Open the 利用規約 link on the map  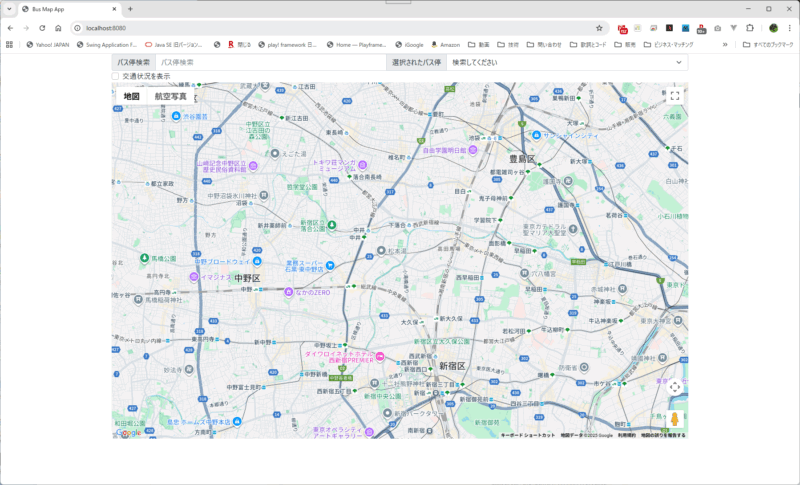point(627,435)
